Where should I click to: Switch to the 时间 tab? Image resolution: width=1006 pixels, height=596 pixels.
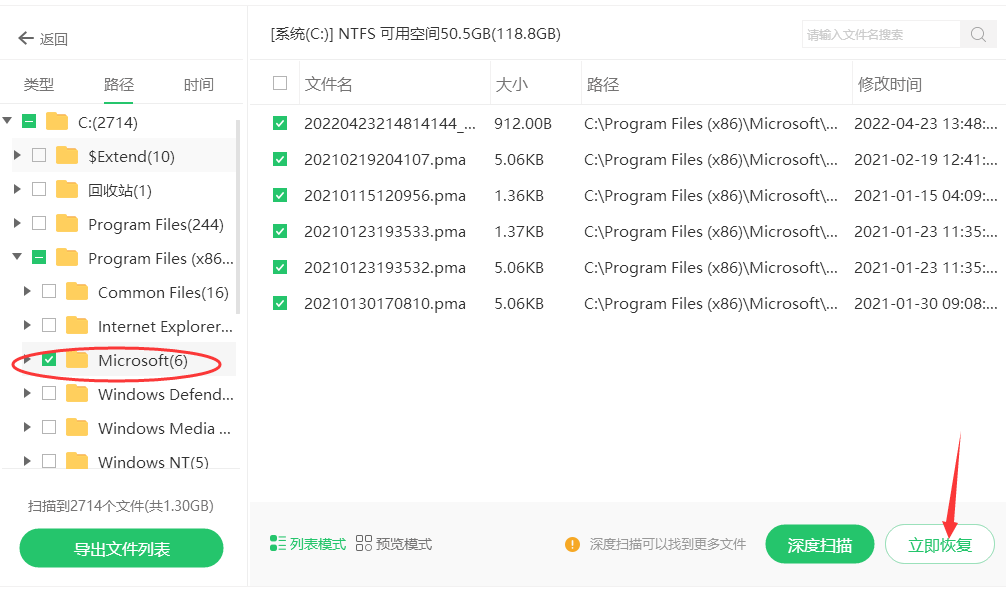click(x=198, y=85)
